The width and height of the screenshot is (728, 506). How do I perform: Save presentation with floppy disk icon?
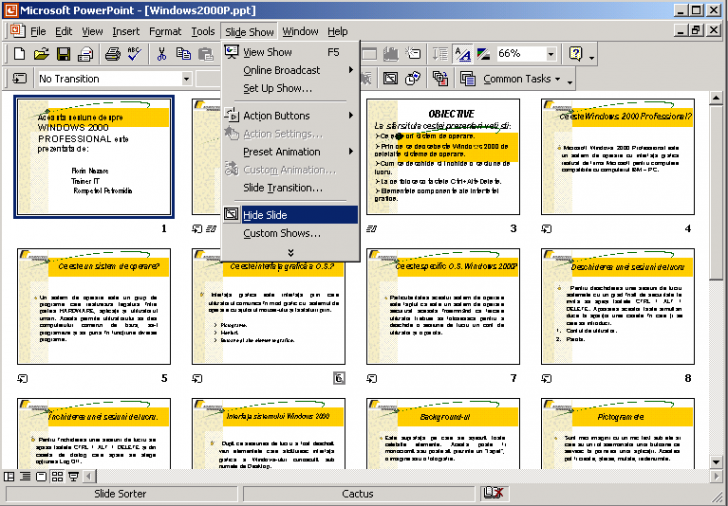(x=63, y=54)
